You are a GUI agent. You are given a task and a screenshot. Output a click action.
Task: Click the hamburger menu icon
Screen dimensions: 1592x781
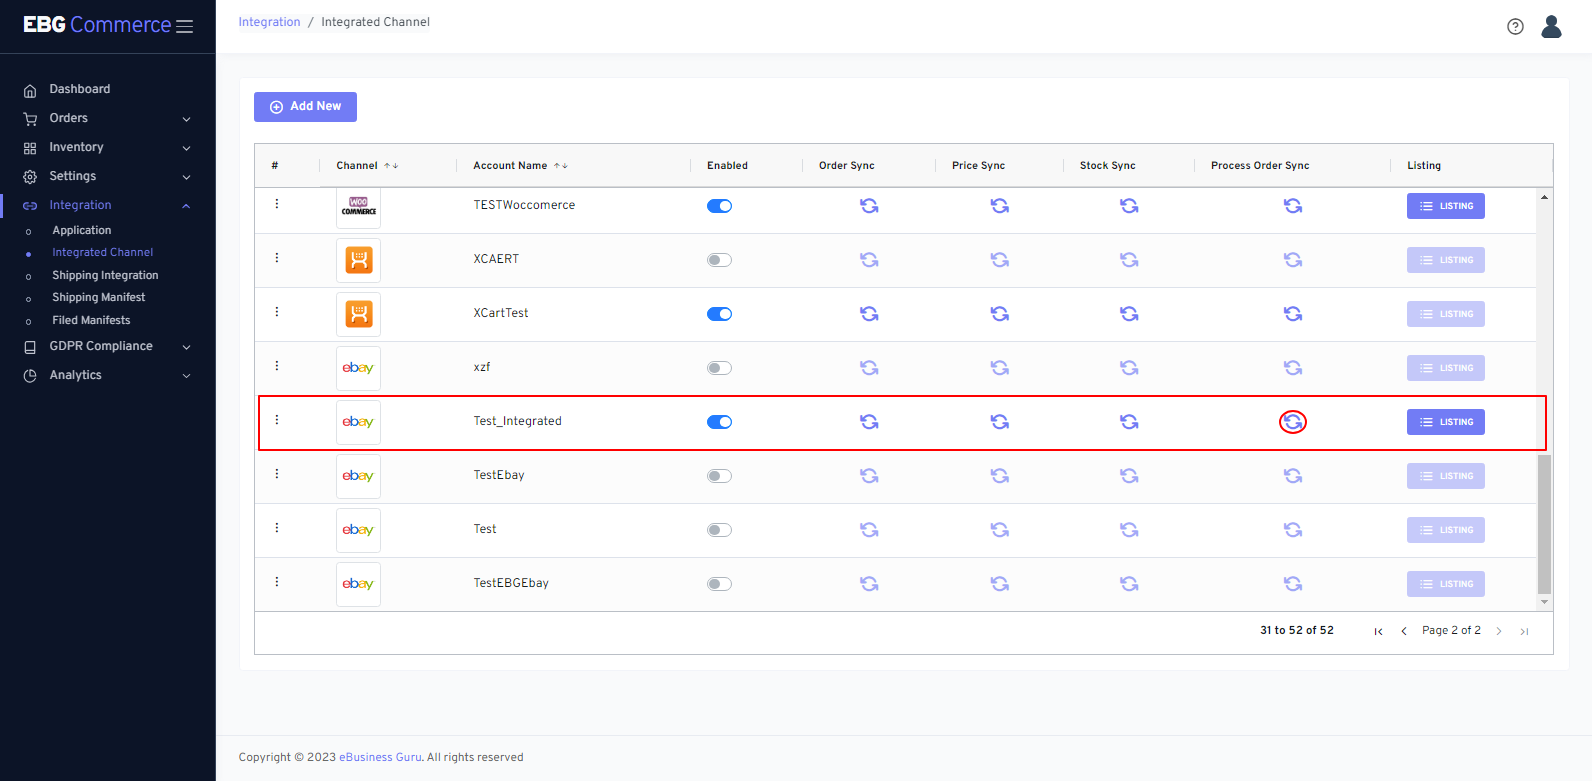(x=185, y=27)
